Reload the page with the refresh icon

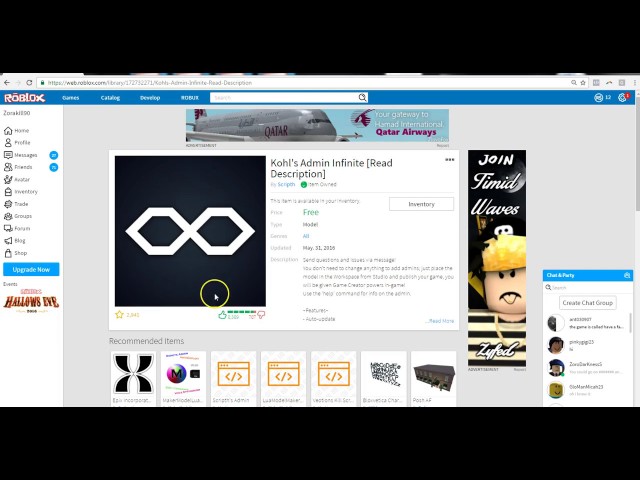coord(29,82)
